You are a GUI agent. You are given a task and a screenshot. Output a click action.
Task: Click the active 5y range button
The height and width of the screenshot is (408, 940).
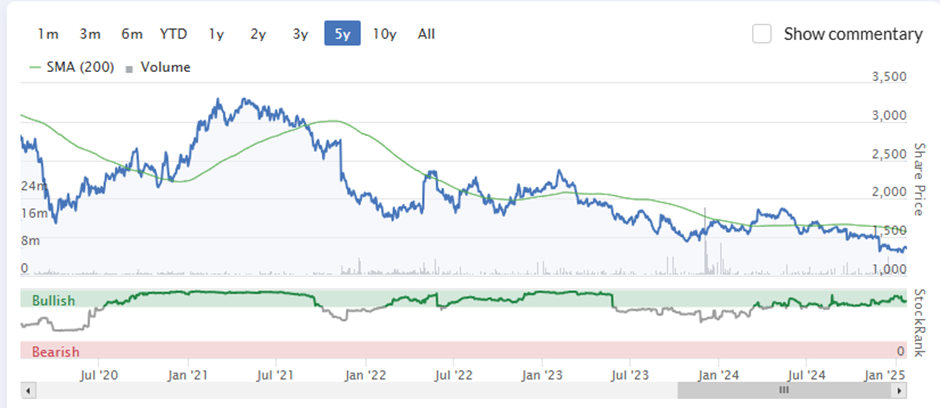pyautogui.click(x=342, y=34)
